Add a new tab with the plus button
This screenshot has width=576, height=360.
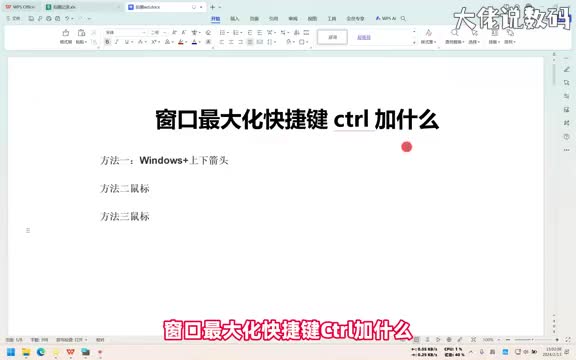pos(212,7)
